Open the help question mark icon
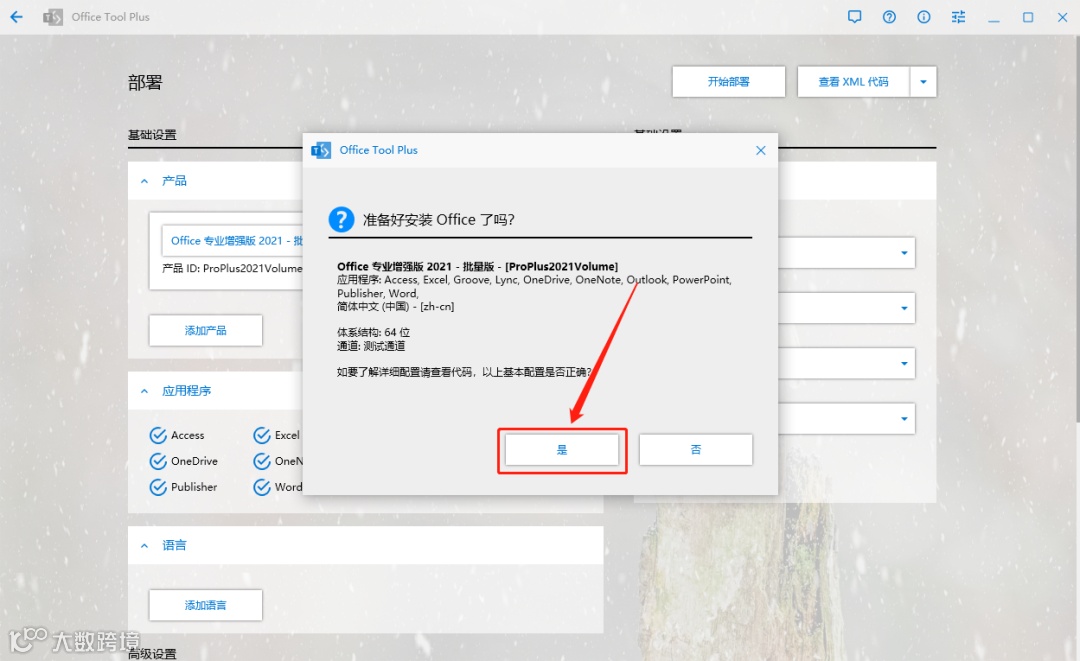Viewport: 1080px width, 661px height. 889,17
